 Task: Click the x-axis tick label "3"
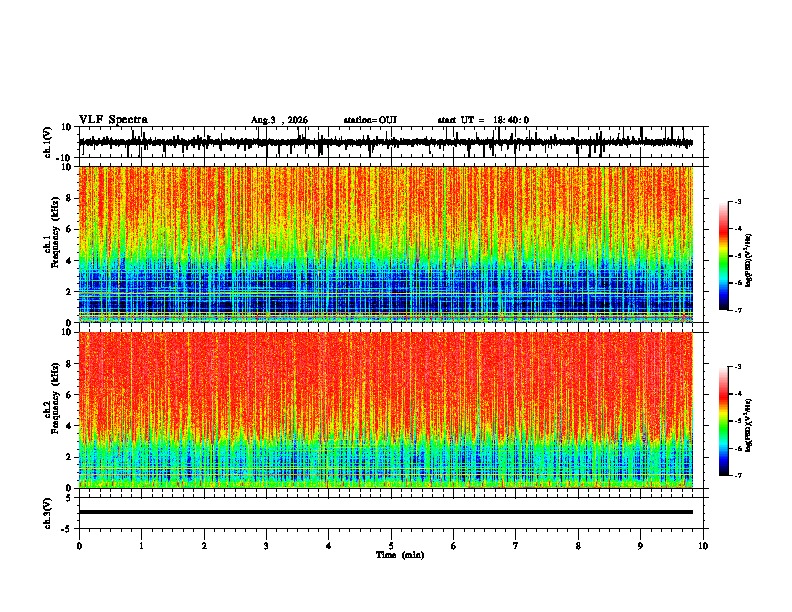[x=266, y=546]
